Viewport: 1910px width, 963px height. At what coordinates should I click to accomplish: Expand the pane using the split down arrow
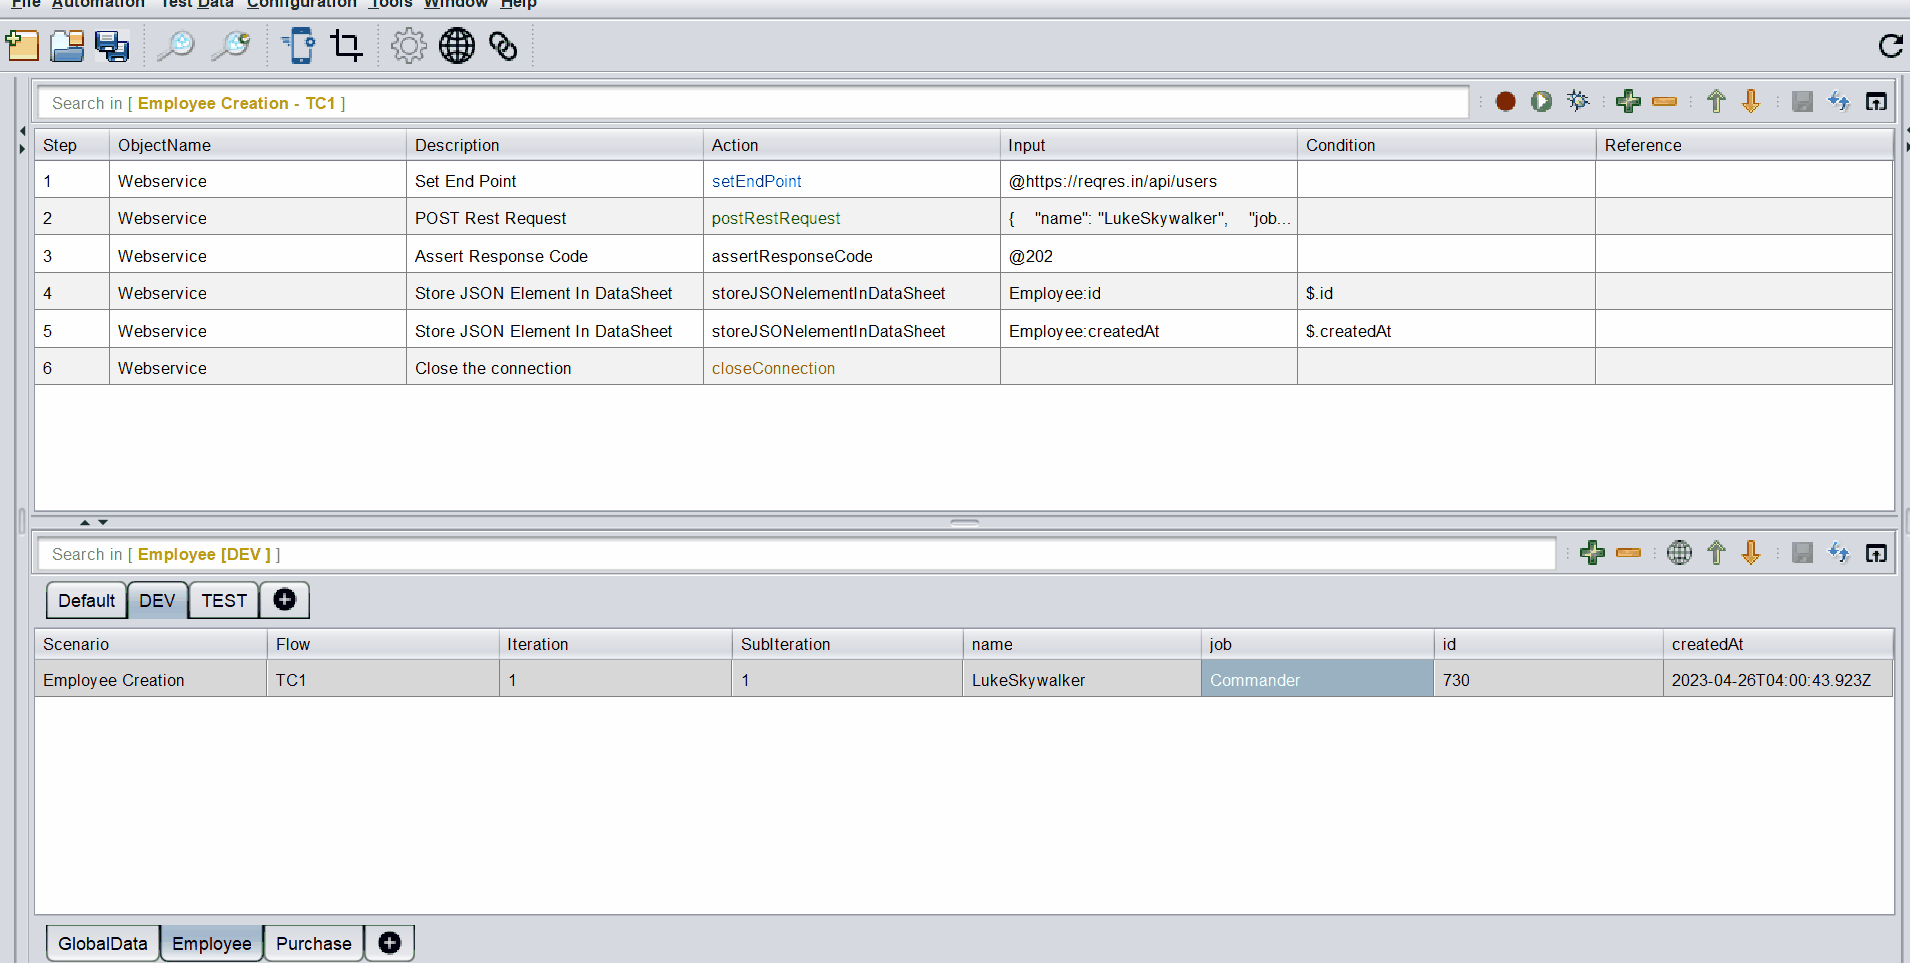click(103, 522)
